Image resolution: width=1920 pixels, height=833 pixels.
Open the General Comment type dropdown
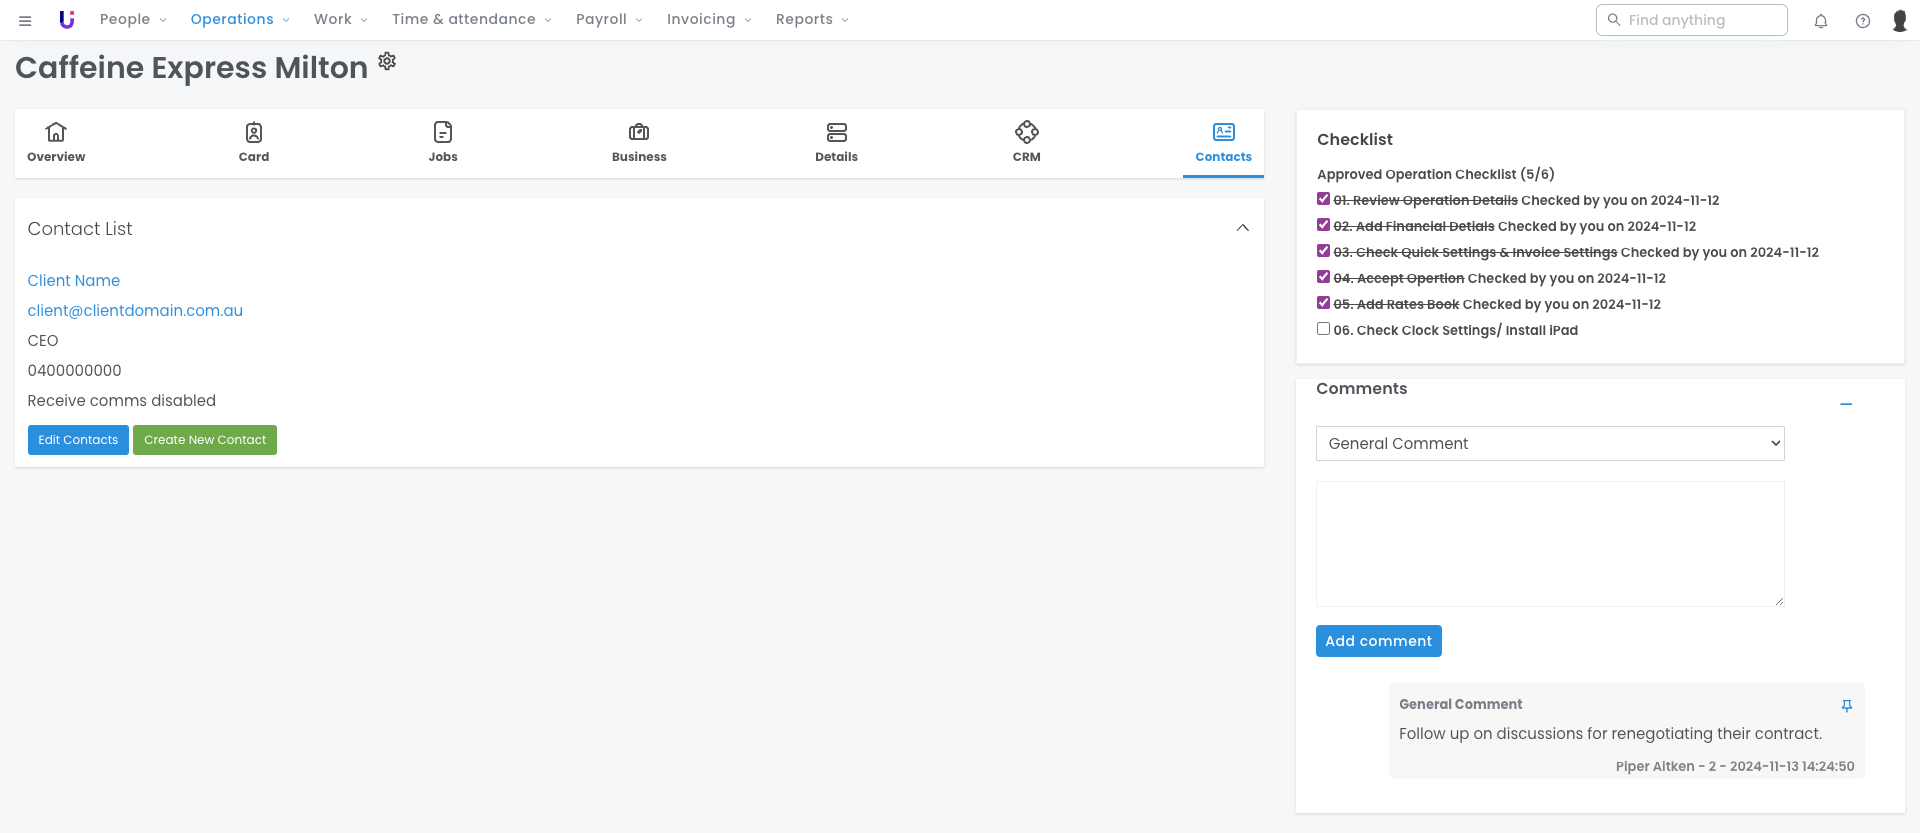coord(1549,444)
